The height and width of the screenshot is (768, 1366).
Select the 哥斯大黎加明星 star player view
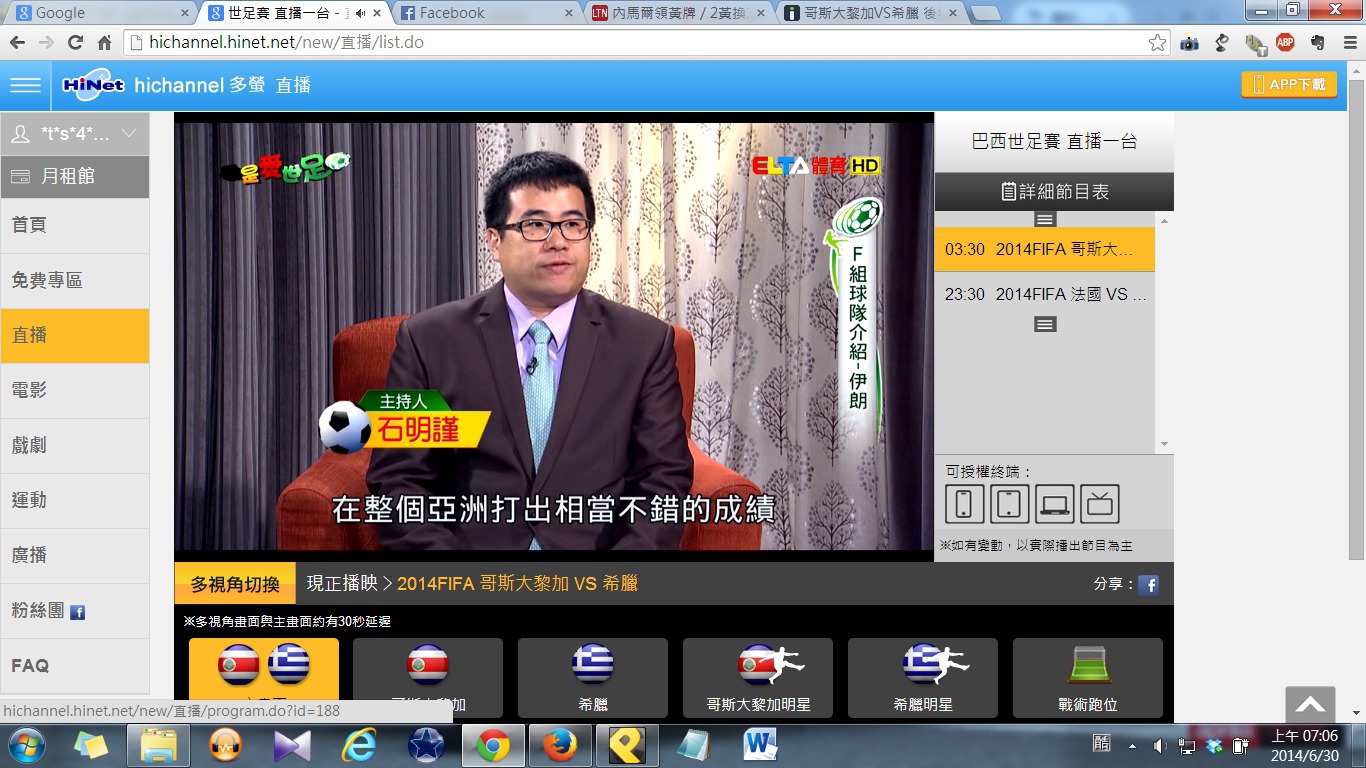tap(758, 678)
